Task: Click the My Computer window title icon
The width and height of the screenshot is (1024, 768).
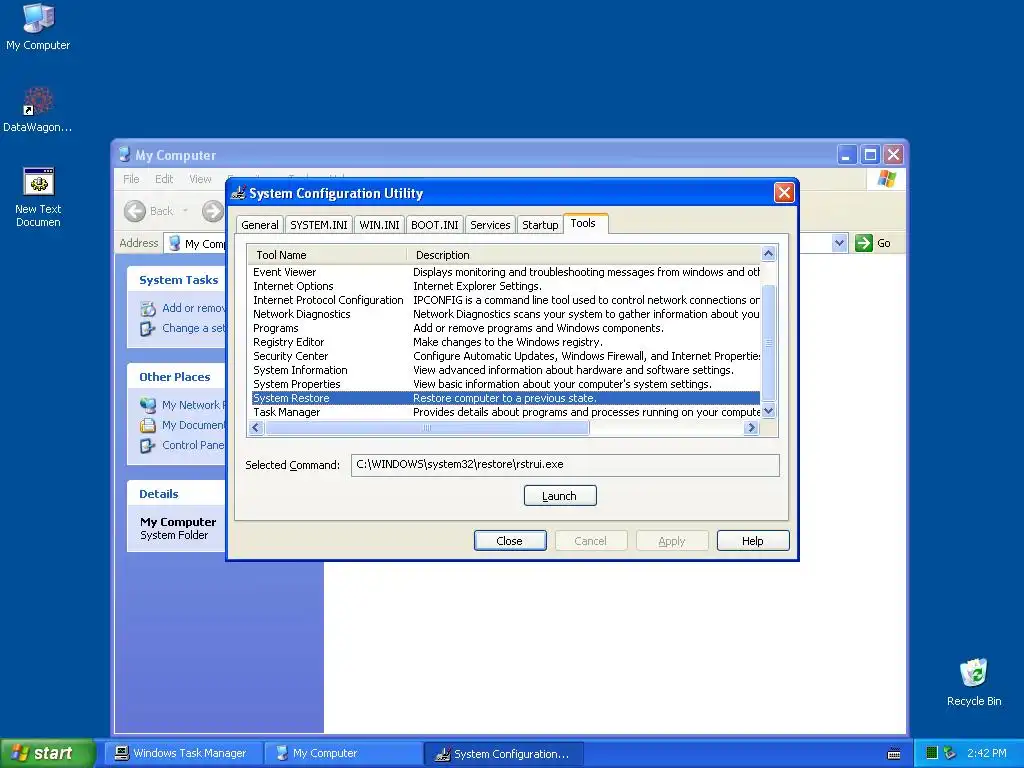Action: [125, 155]
